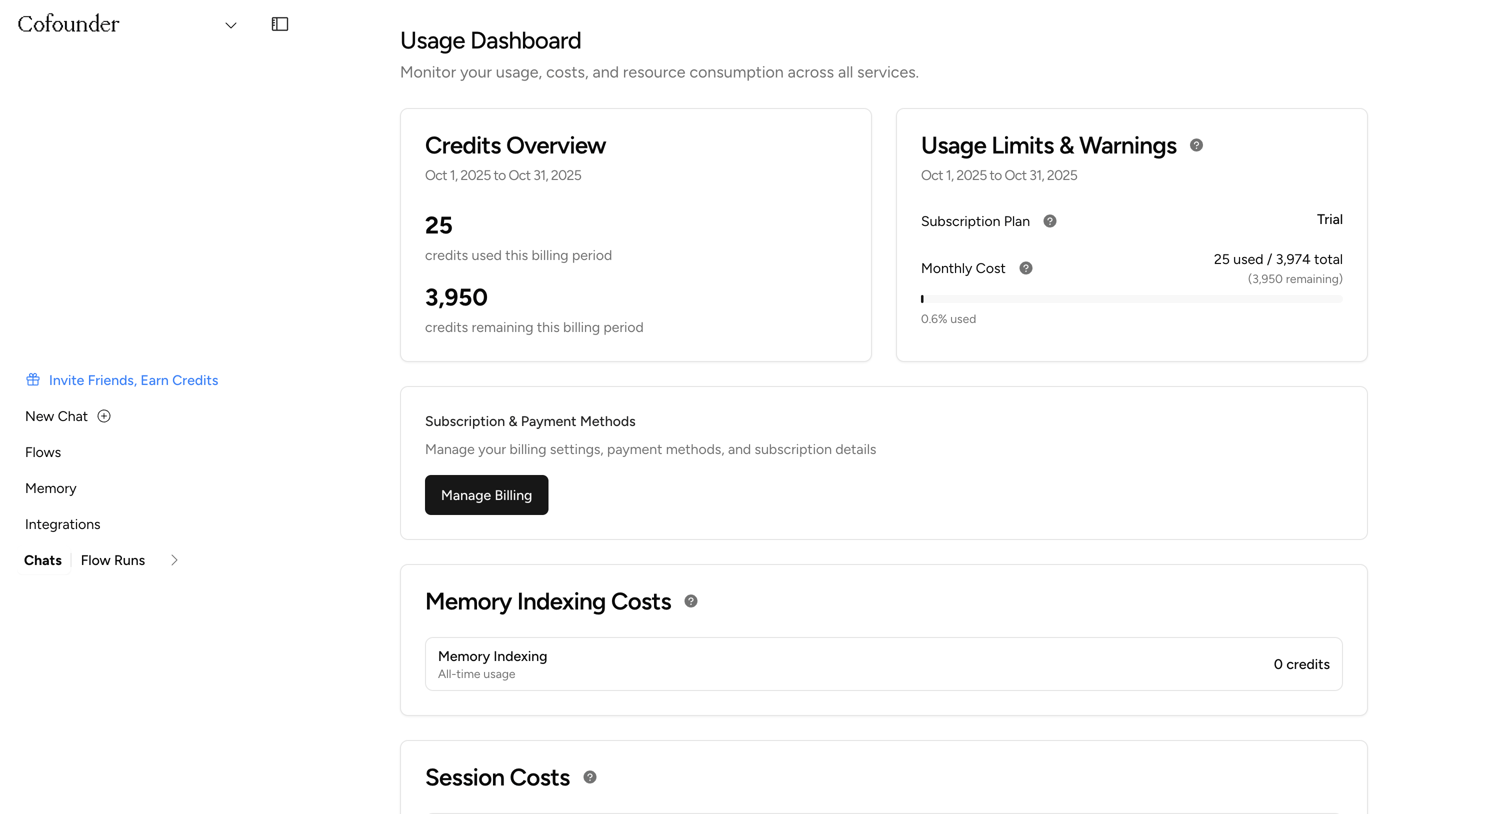Click the Manage Billing button
The width and height of the screenshot is (1512, 814).
point(486,495)
